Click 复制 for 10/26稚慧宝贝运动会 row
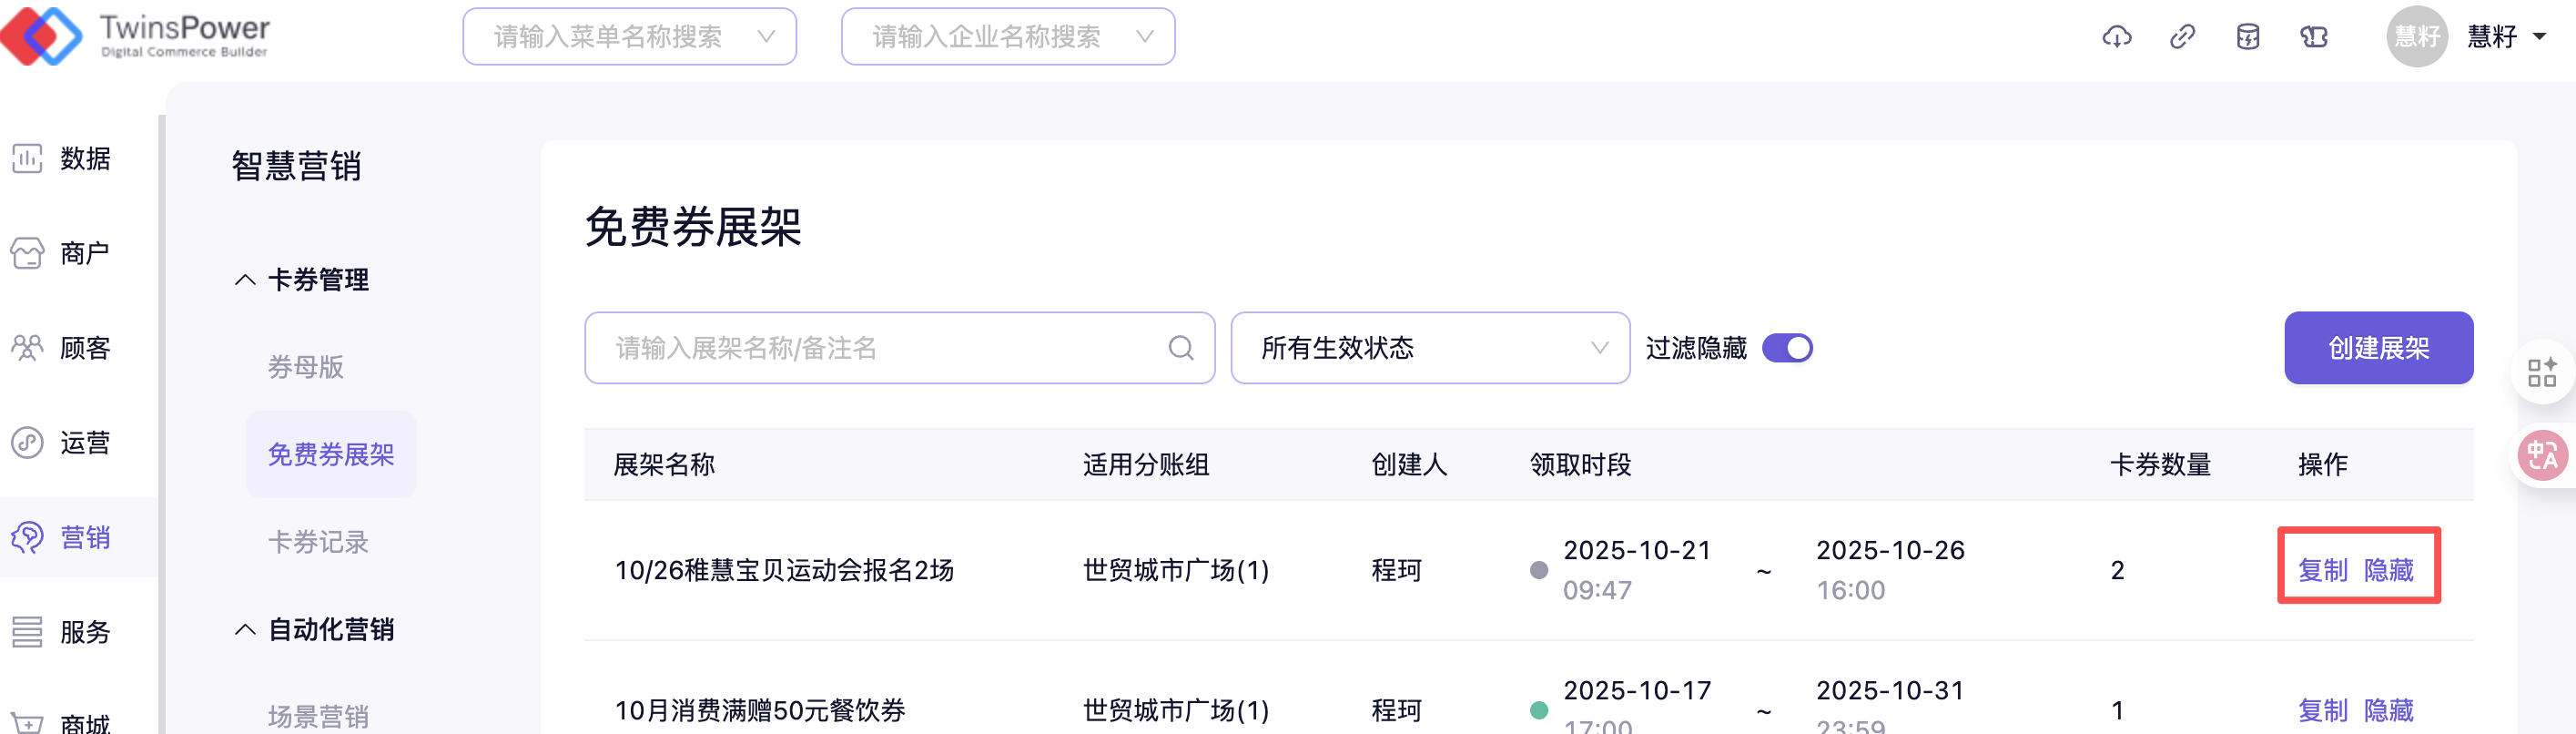2576x734 pixels. tap(2322, 570)
